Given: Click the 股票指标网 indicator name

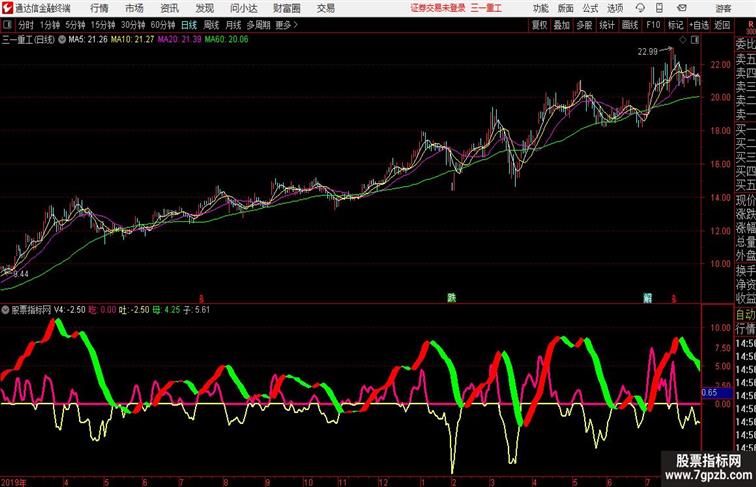Looking at the screenshot, I should coord(31,310).
